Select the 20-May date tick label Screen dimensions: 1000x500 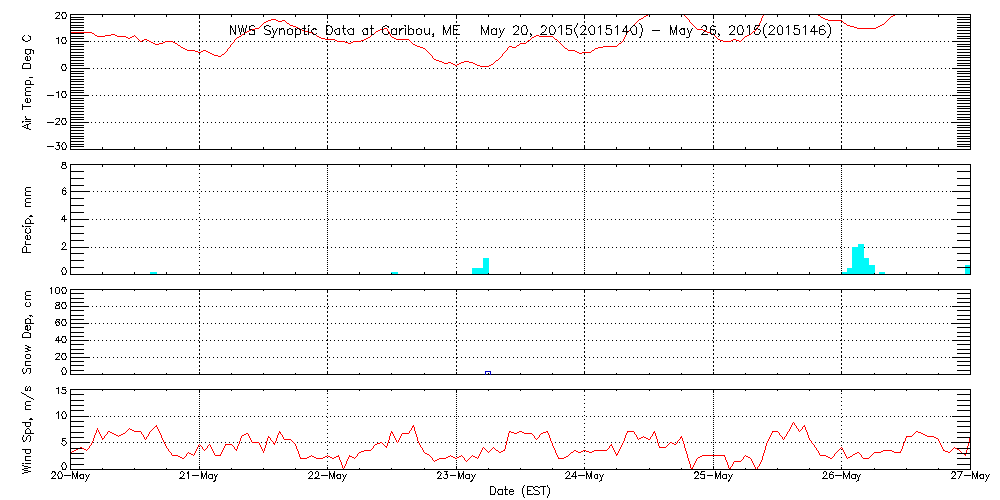tap(71, 477)
